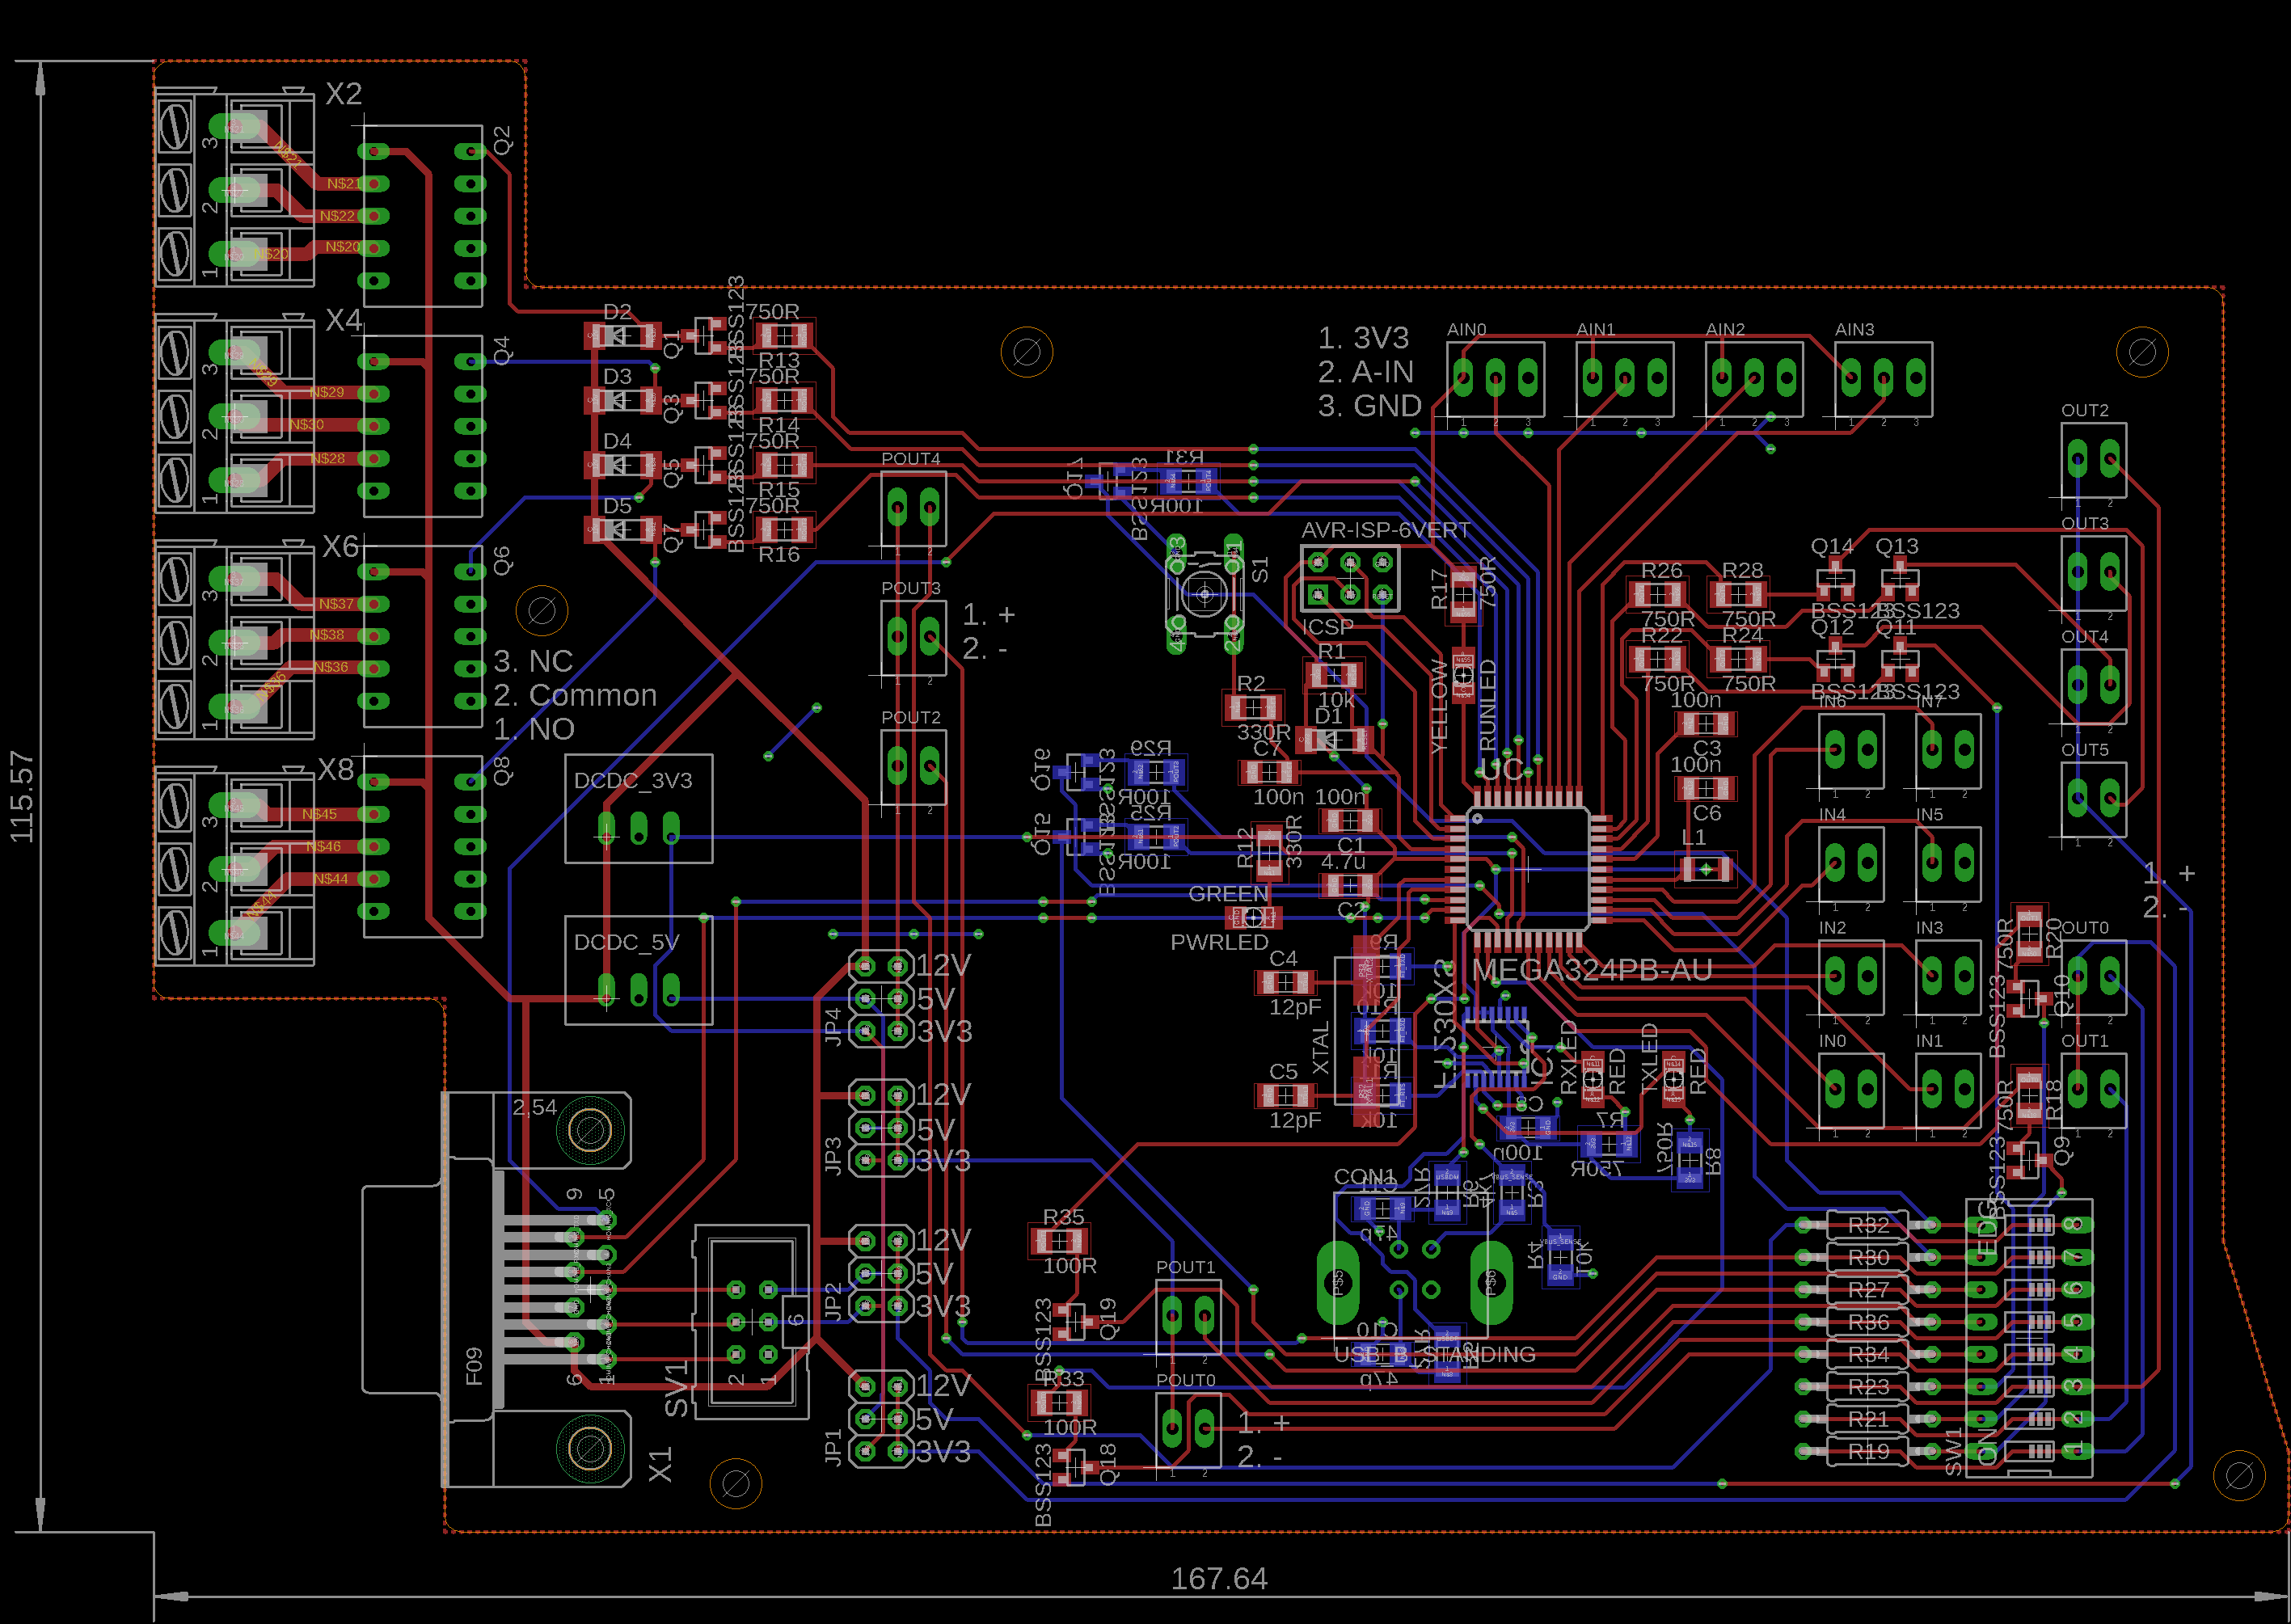2291x1624 pixels.
Task: Select the Q14 transistor label
Action: click(x=1832, y=546)
